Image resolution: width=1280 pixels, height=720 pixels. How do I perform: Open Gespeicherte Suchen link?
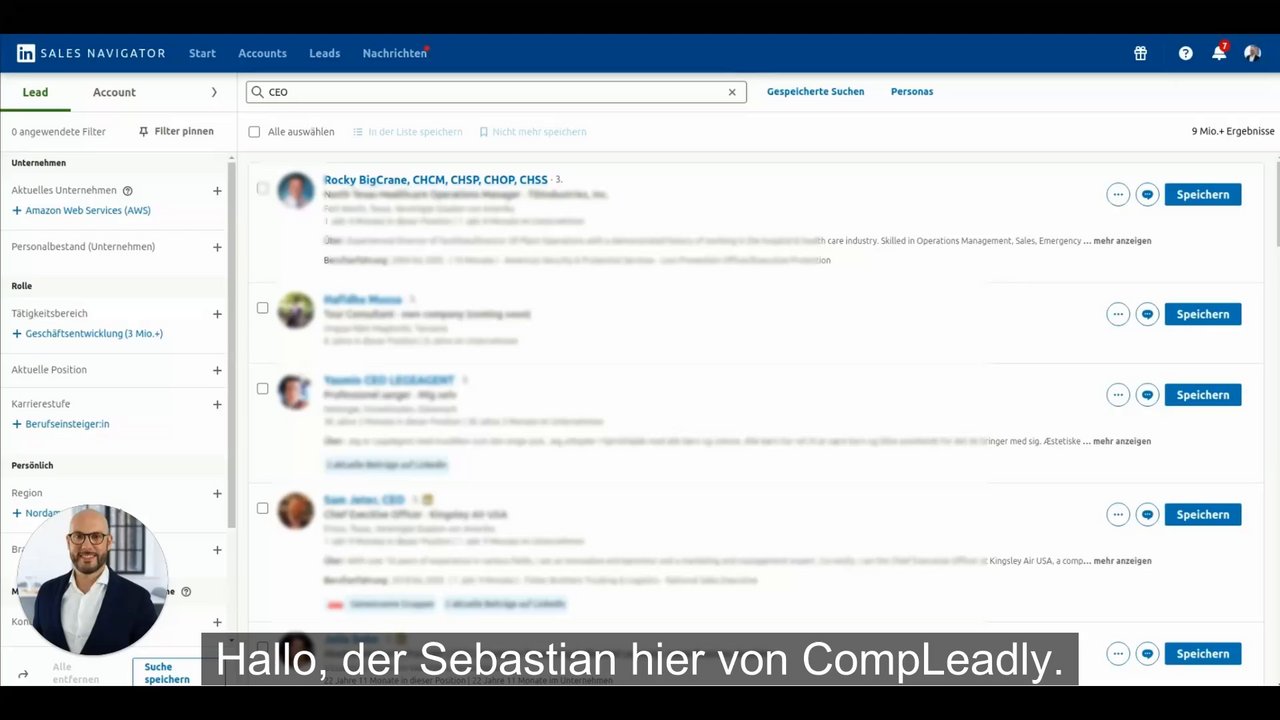(815, 91)
